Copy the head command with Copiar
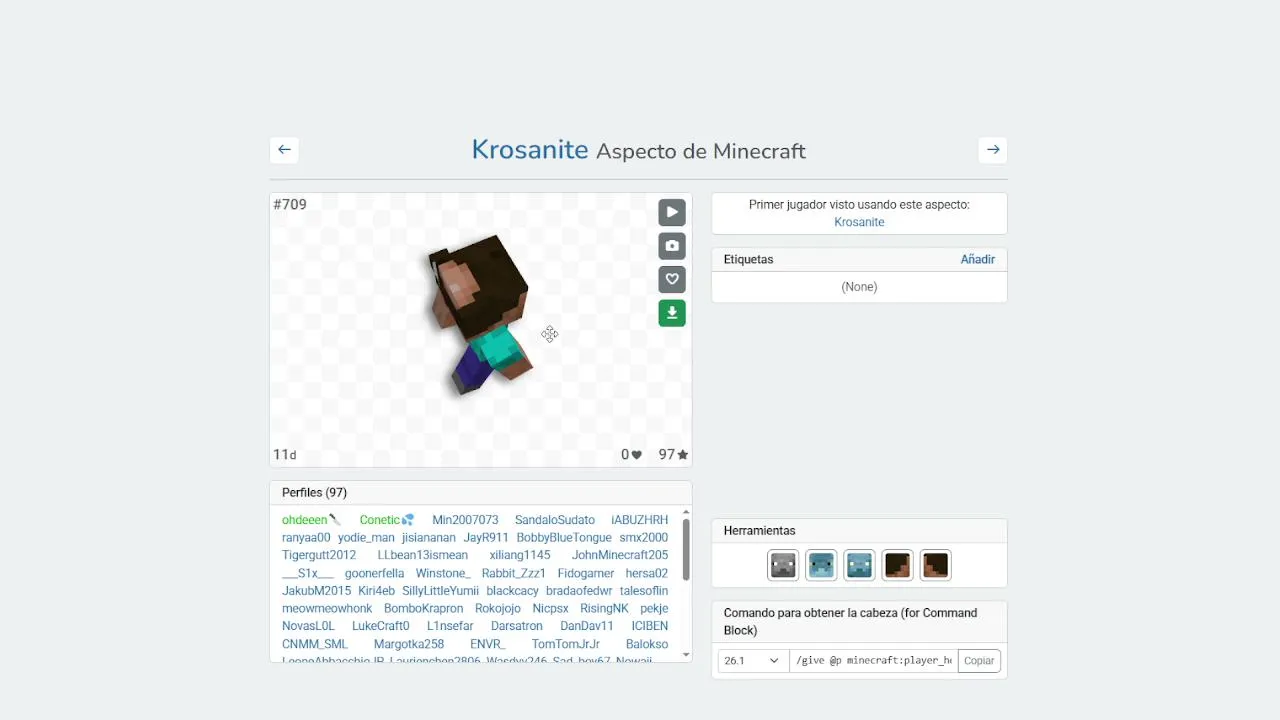 pyautogui.click(x=979, y=661)
